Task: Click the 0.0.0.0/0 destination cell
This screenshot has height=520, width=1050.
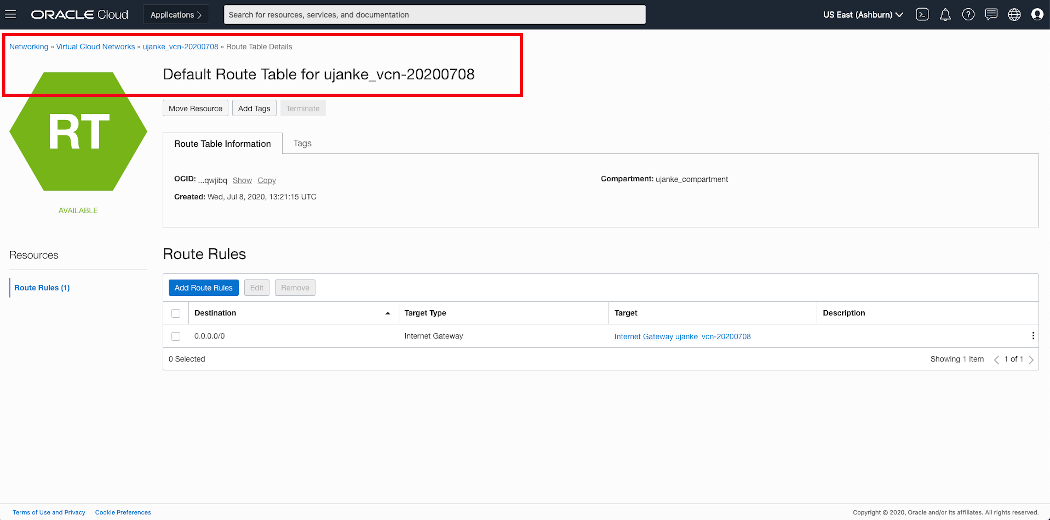Action: point(209,337)
